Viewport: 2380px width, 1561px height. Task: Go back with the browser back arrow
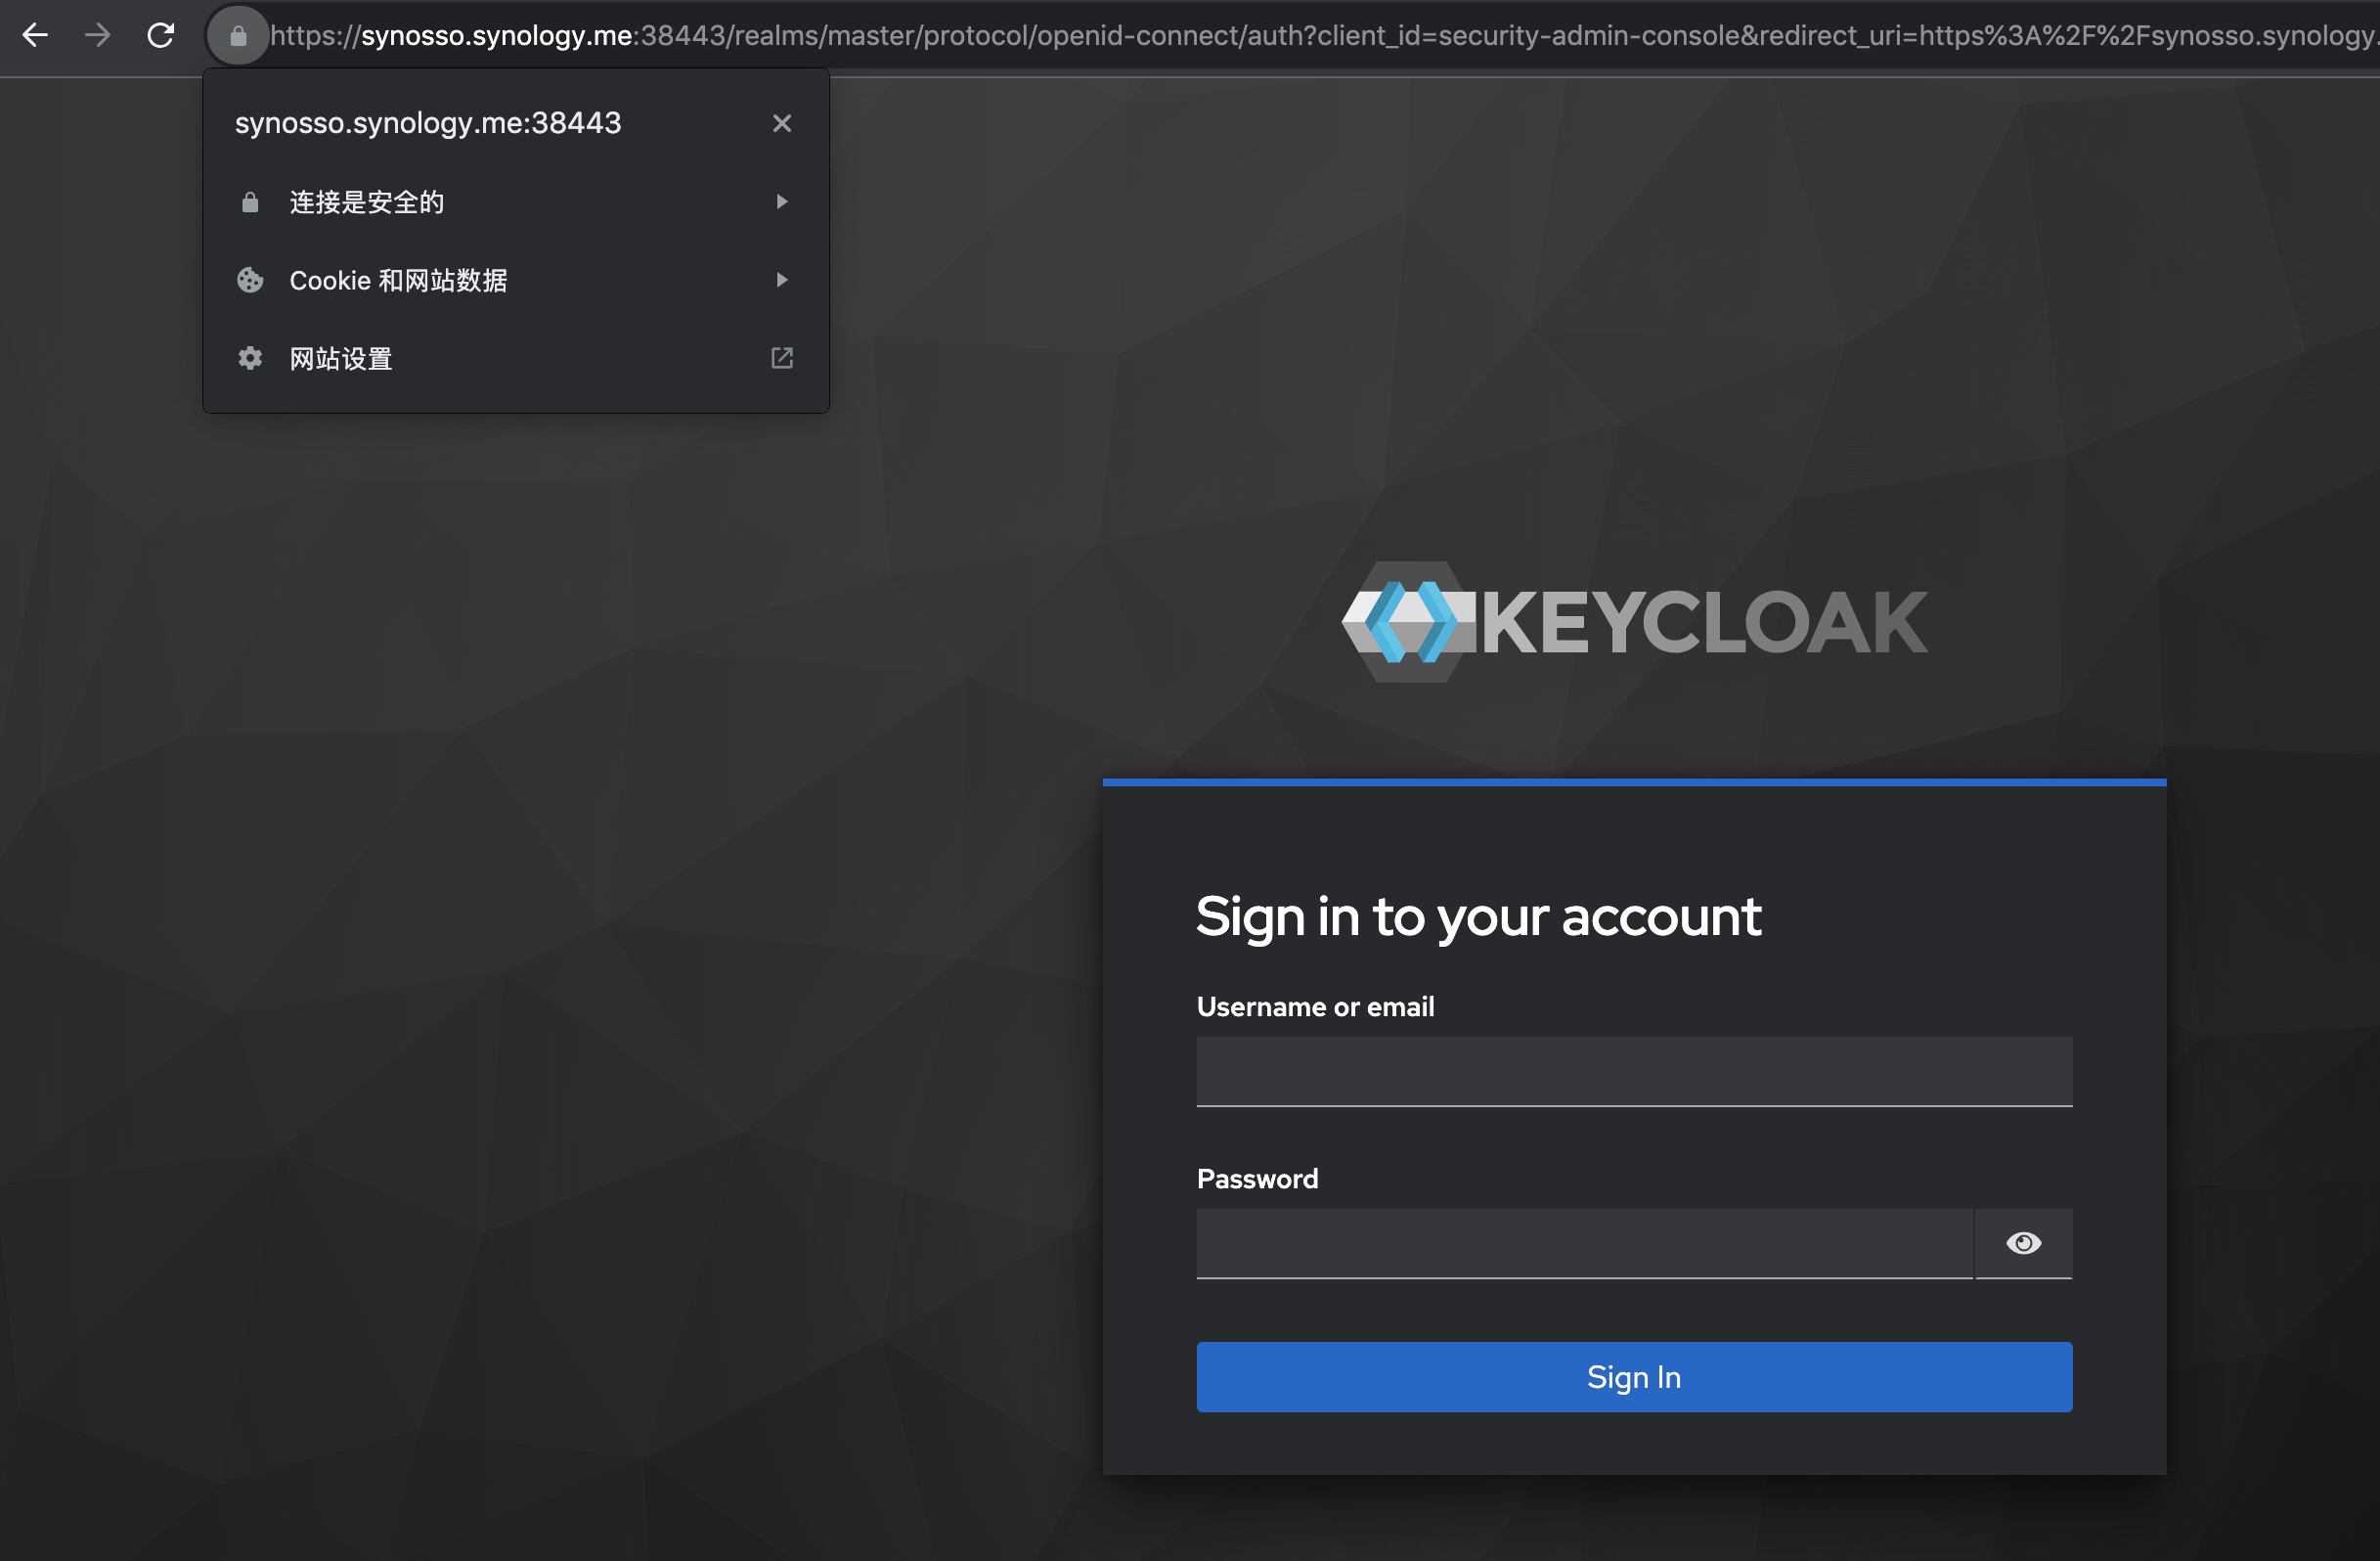tap(35, 35)
